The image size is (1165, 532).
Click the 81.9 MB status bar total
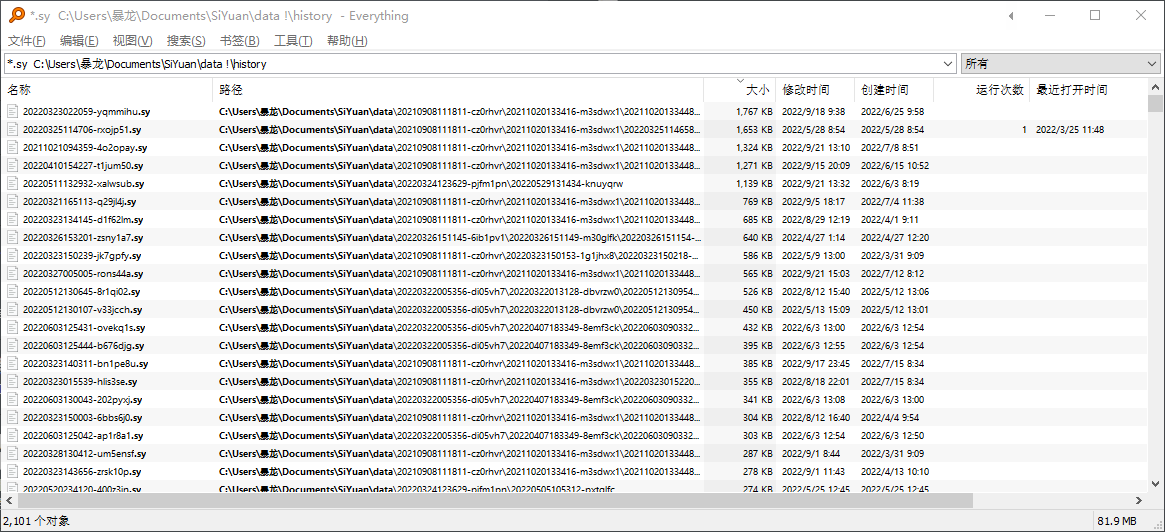point(1119,521)
